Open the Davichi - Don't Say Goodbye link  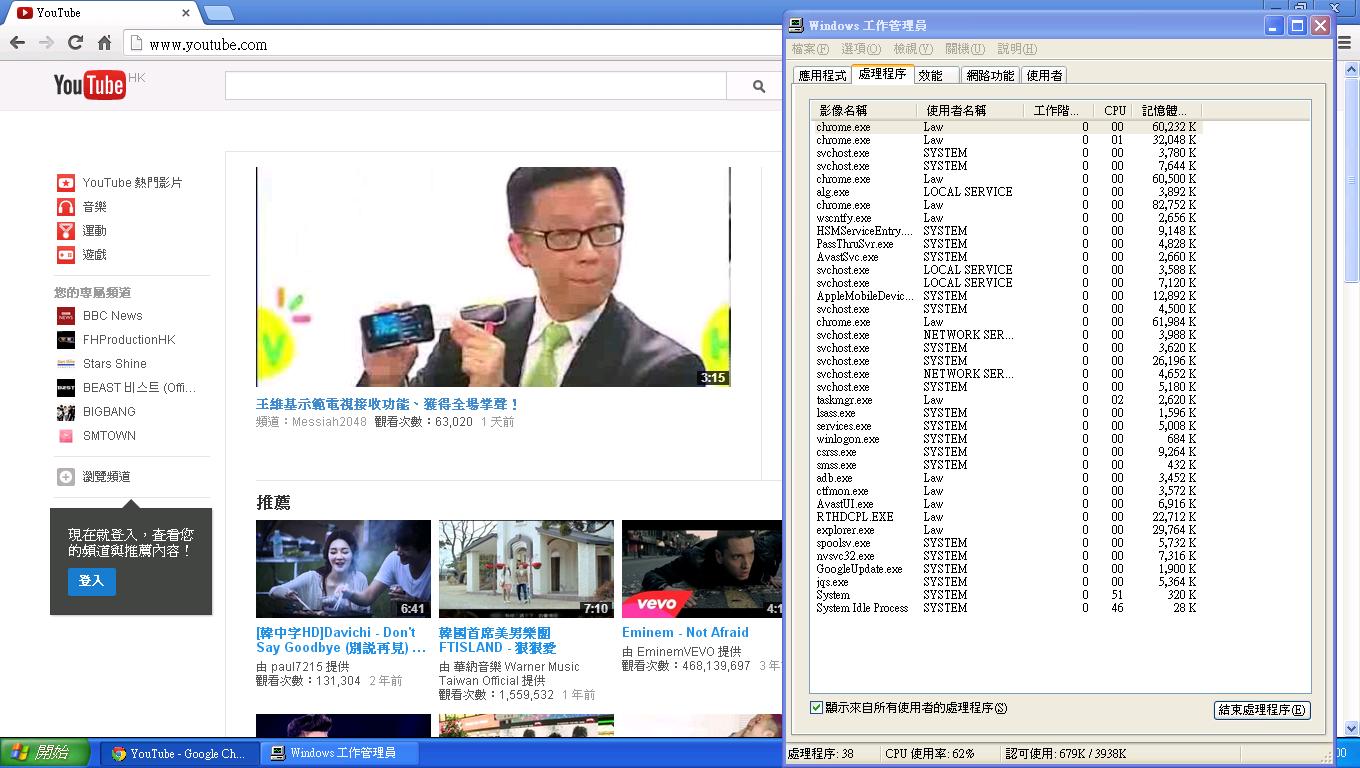pyautogui.click(x=341, y=640)
